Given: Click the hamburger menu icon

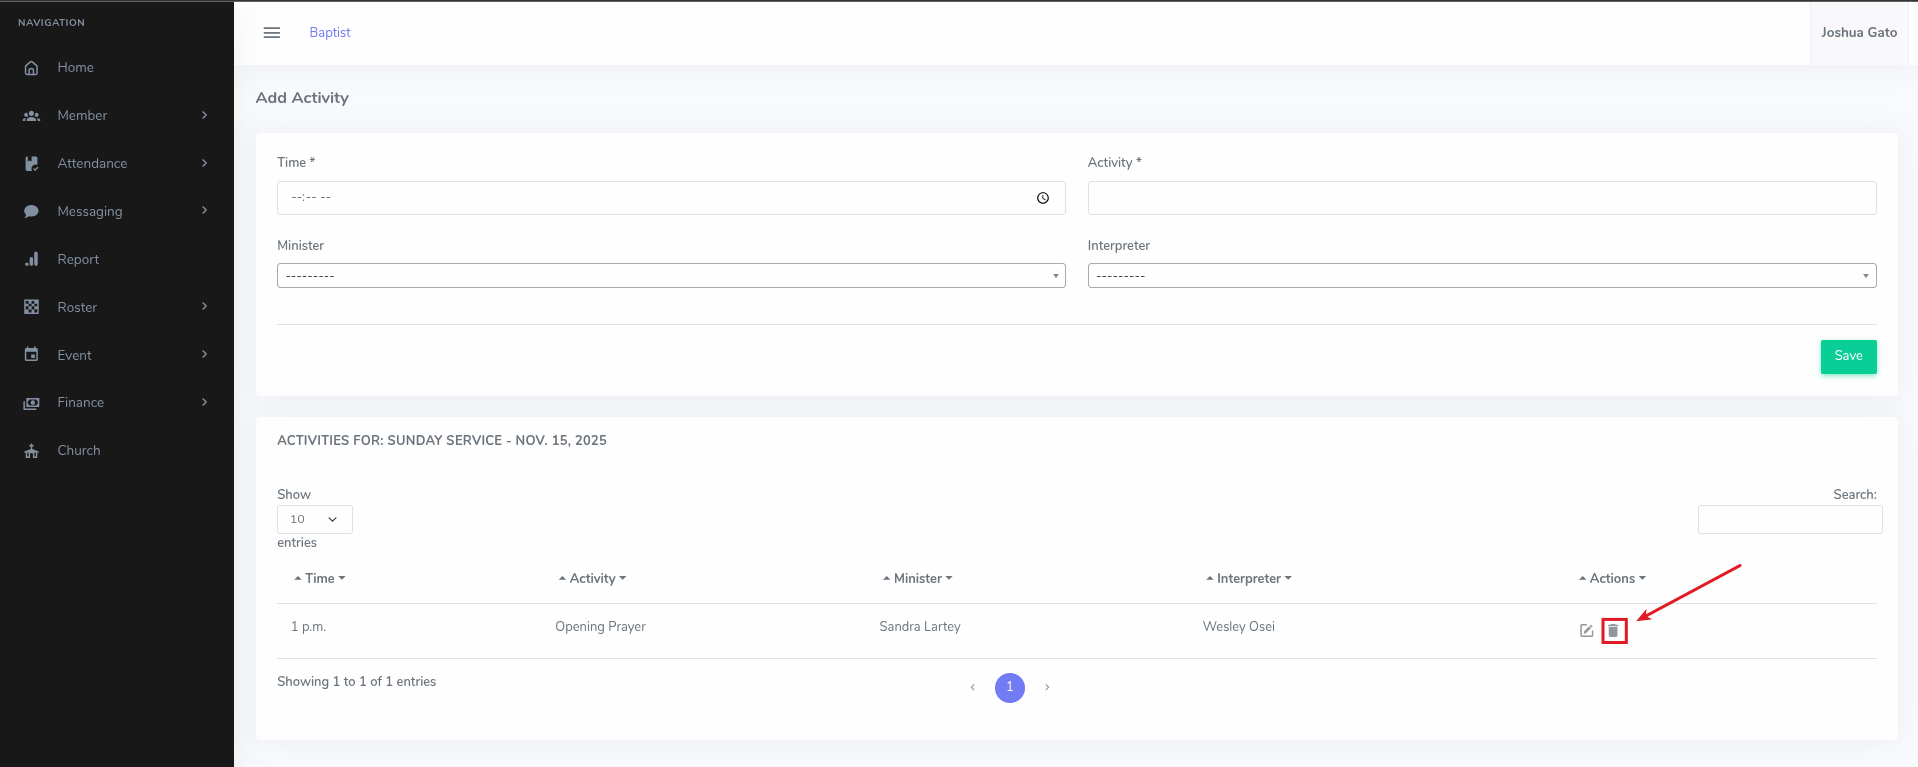Looking at the screenshot, I should point(271,33).
